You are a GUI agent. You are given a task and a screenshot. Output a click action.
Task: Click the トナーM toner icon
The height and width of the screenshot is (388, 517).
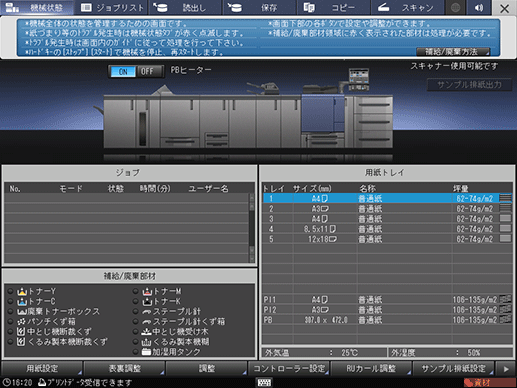click(x=147, y=291)
